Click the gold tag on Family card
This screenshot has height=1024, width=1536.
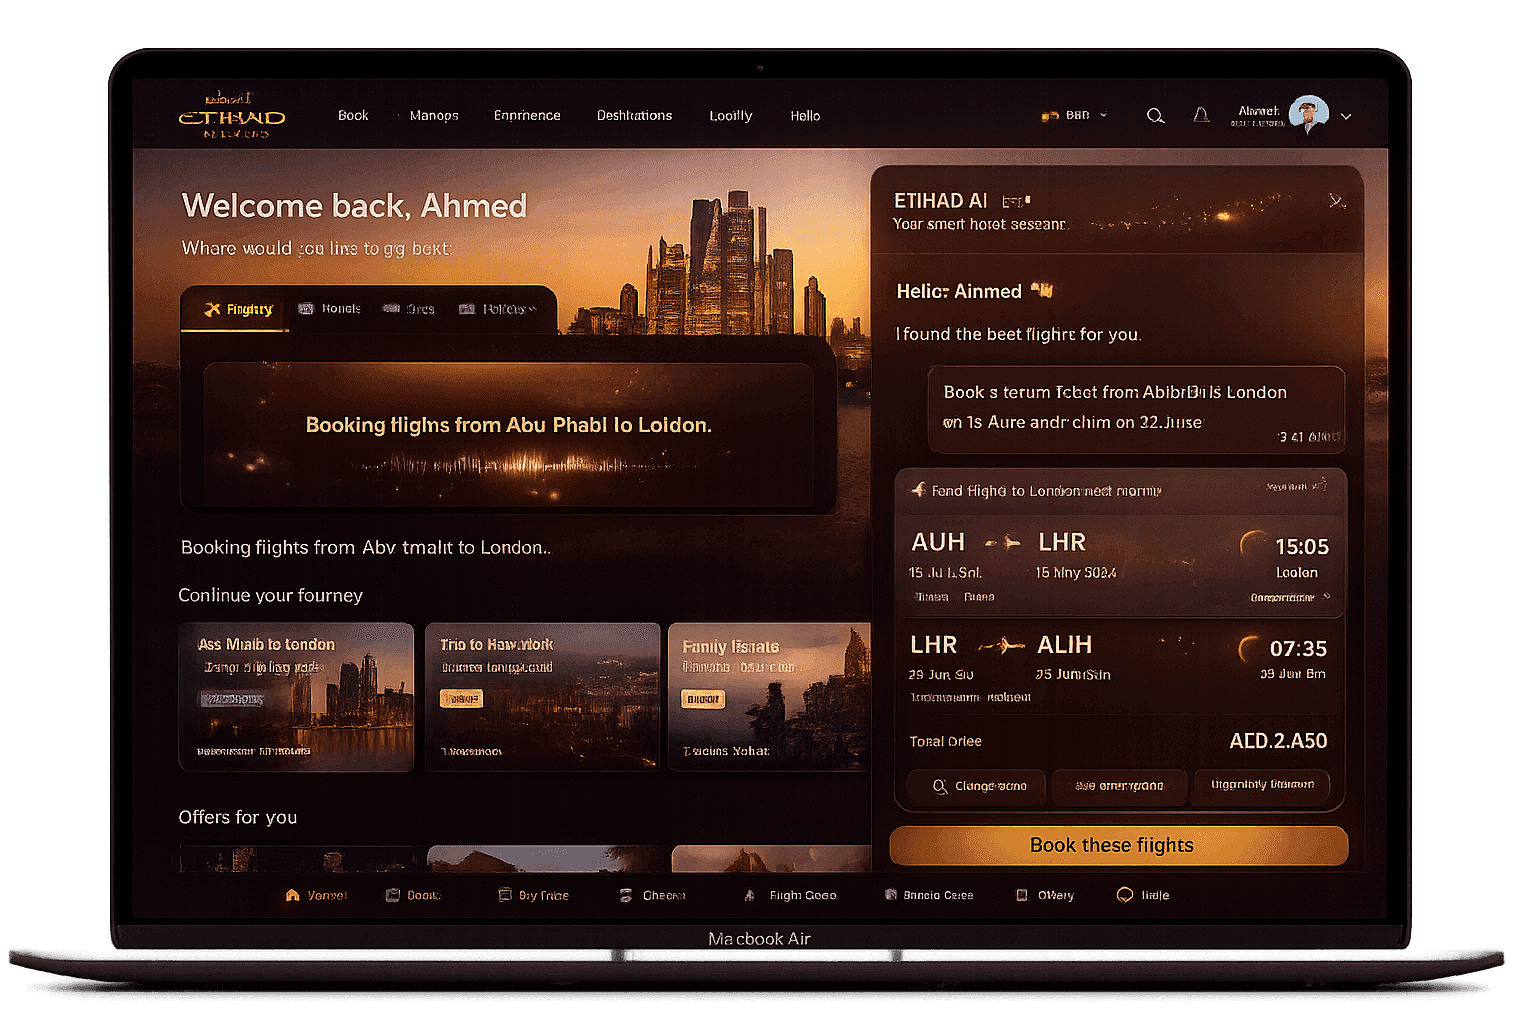point(703,699)
